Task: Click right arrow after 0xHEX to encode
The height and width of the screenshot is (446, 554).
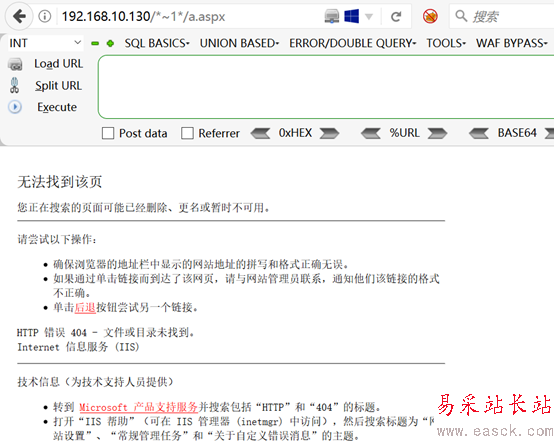Action: click(329, 133)
